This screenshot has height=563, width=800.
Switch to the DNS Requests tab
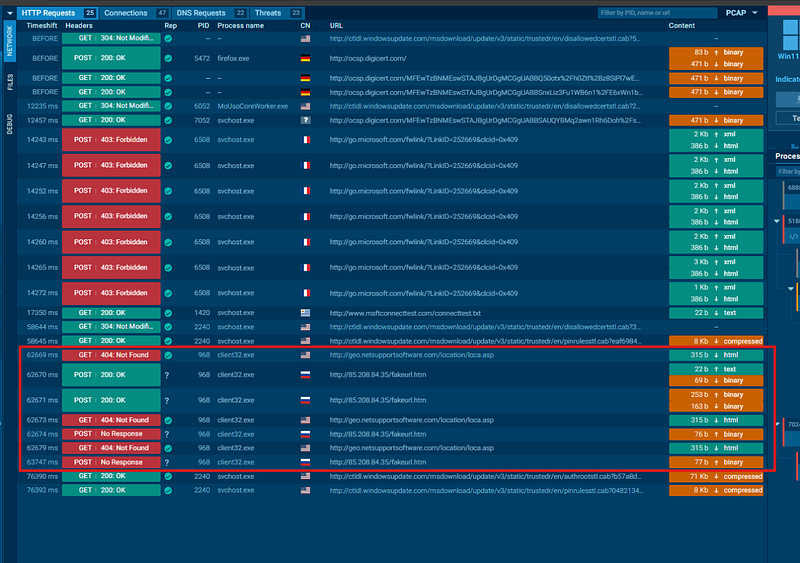point(210,13)
